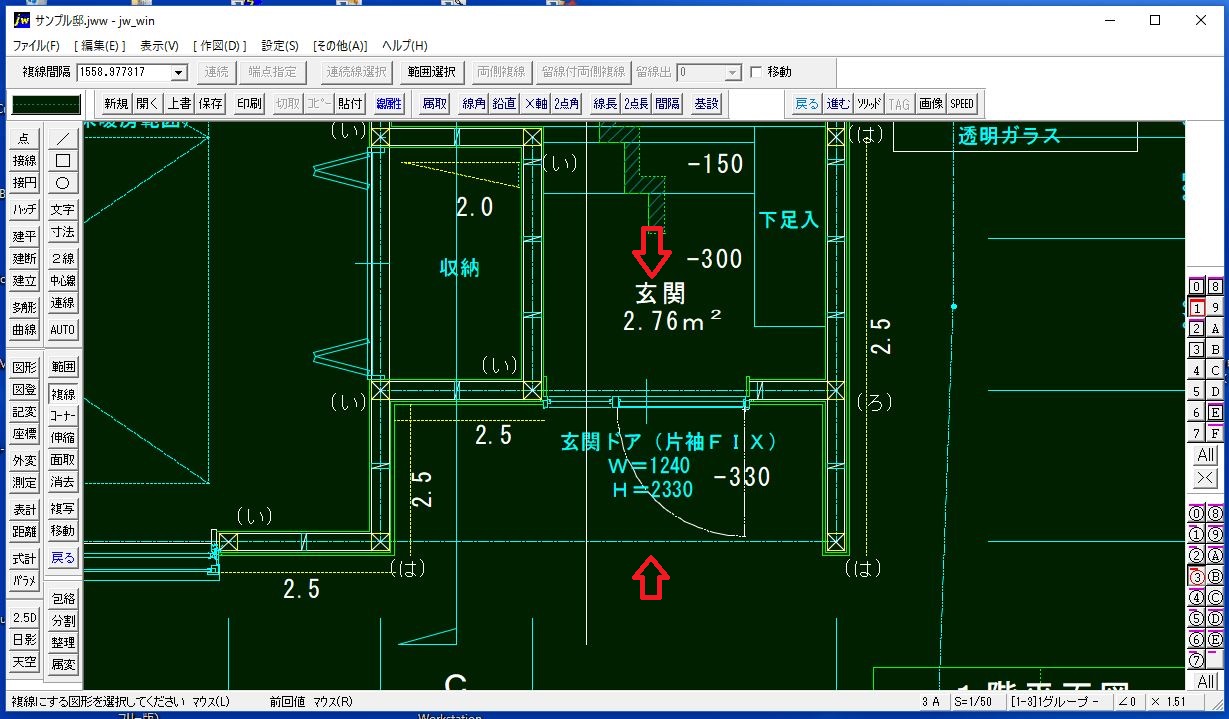Open the 2.5D view tool
This screenshot has height=719, width=1229.
pyautogui.click(x=24, y=618)
